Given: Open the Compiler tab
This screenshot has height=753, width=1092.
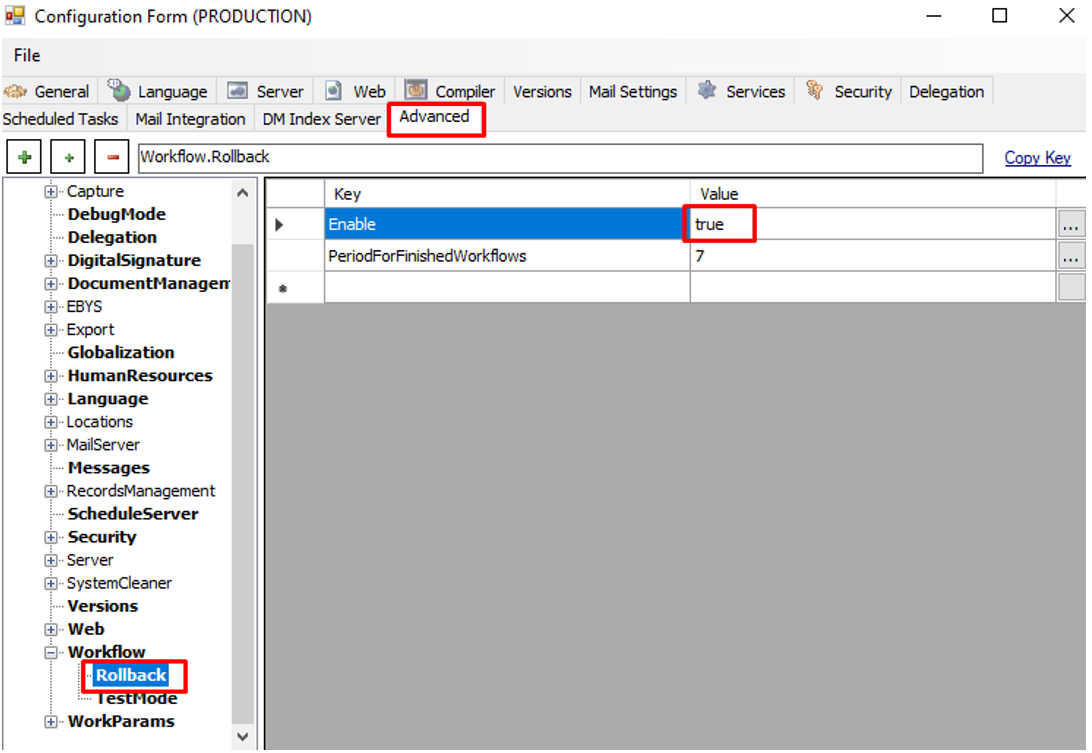Looking at the screenshot, I should [451, 91].
